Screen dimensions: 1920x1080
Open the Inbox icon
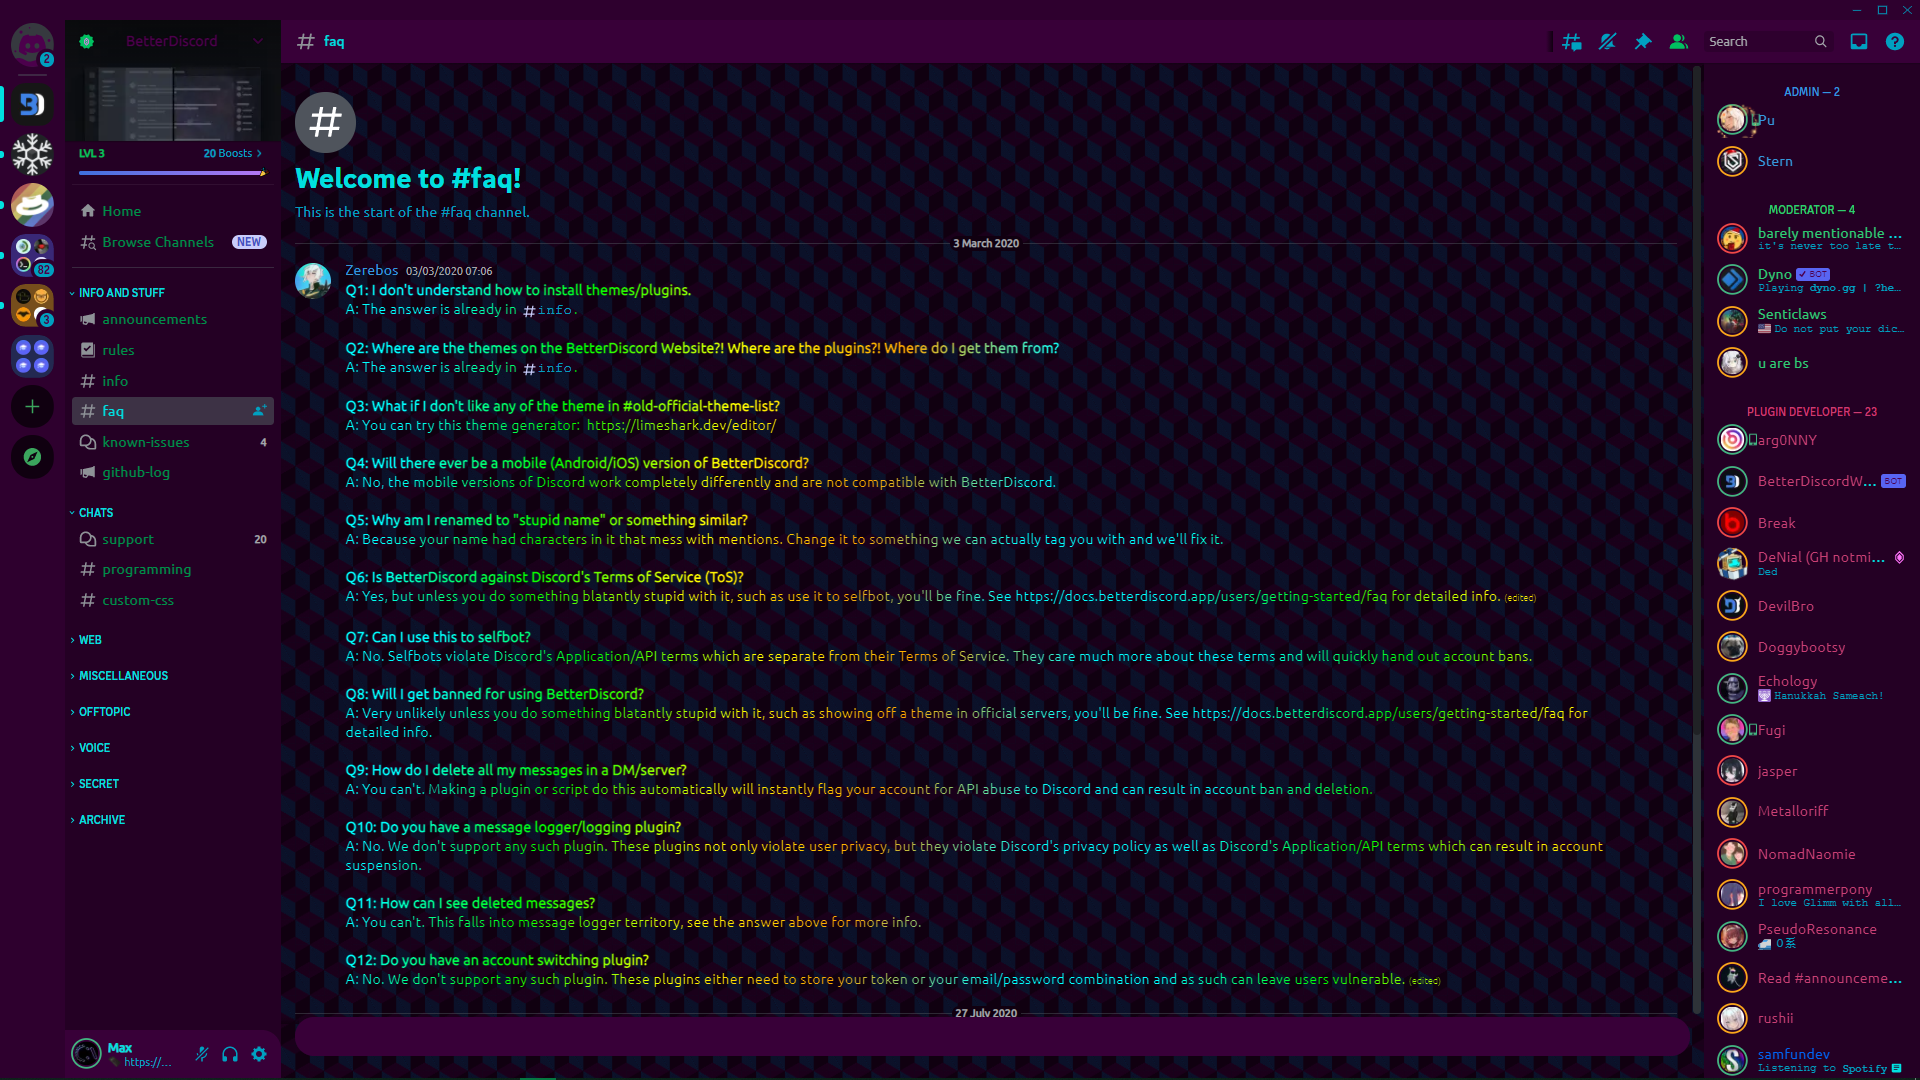pyautogui.click(x=1859, y=42)
